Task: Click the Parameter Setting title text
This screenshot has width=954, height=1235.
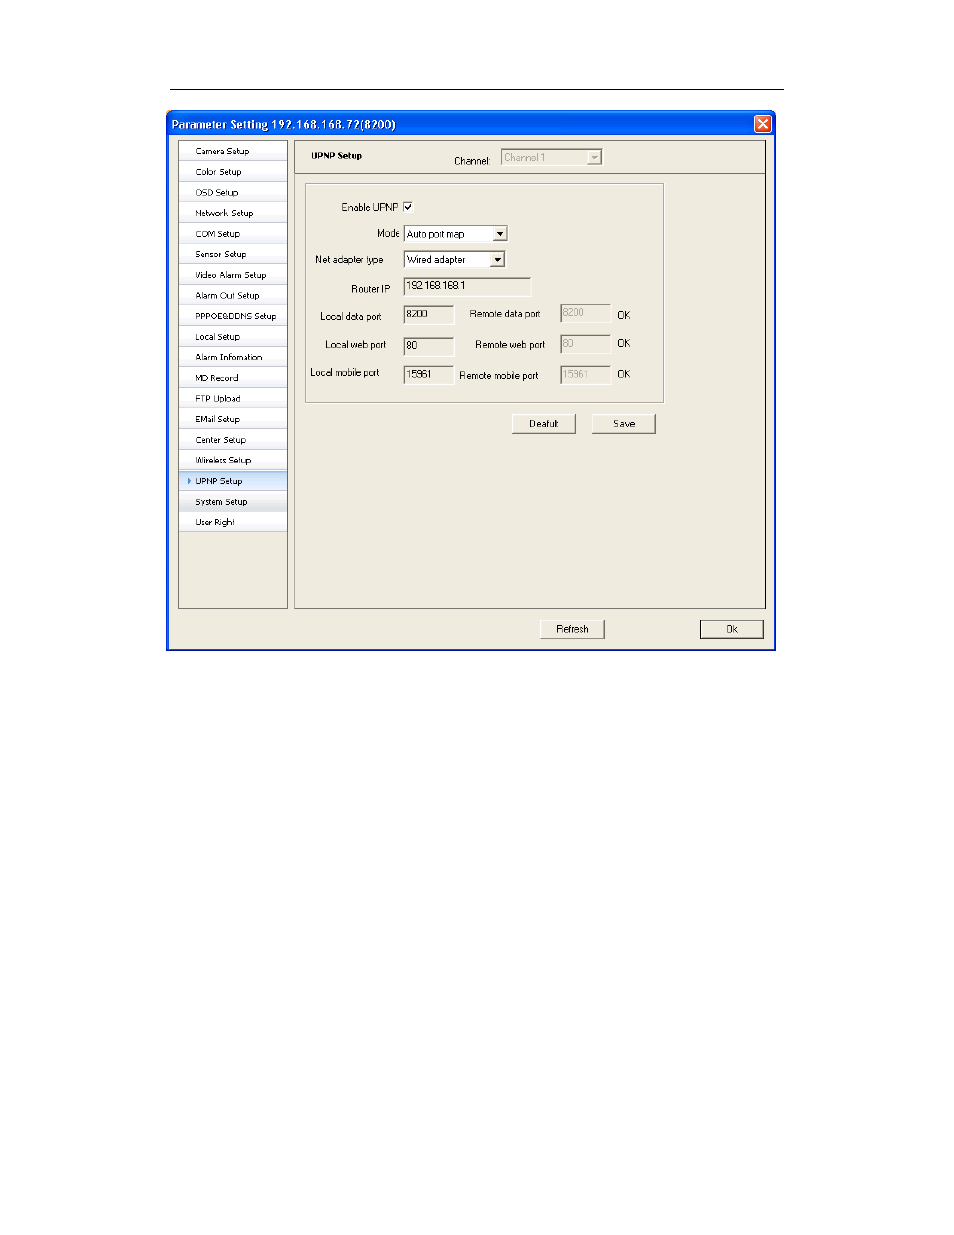Action: (x=283, y=124)
